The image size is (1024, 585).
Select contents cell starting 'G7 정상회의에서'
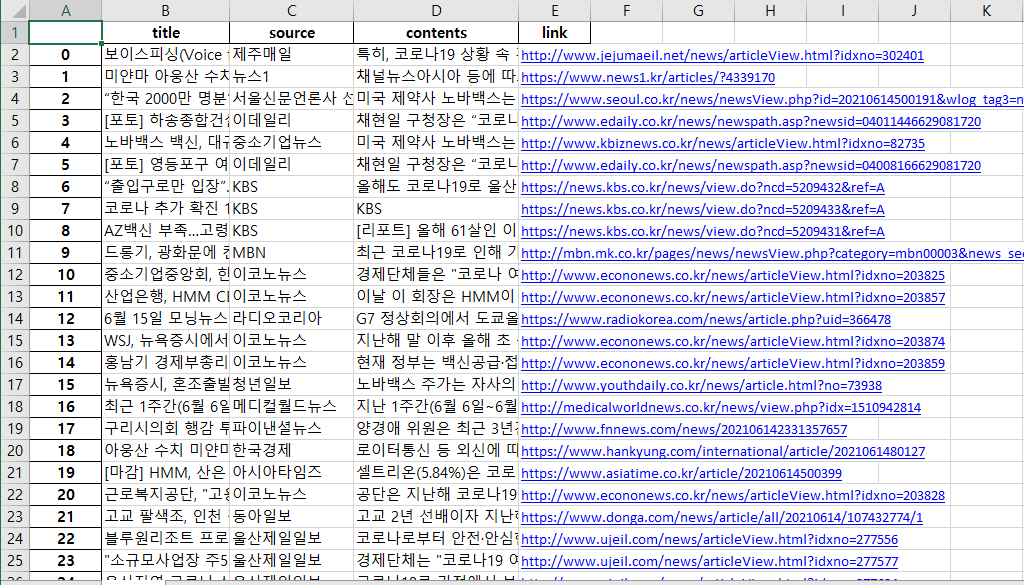tap(436, 319)
